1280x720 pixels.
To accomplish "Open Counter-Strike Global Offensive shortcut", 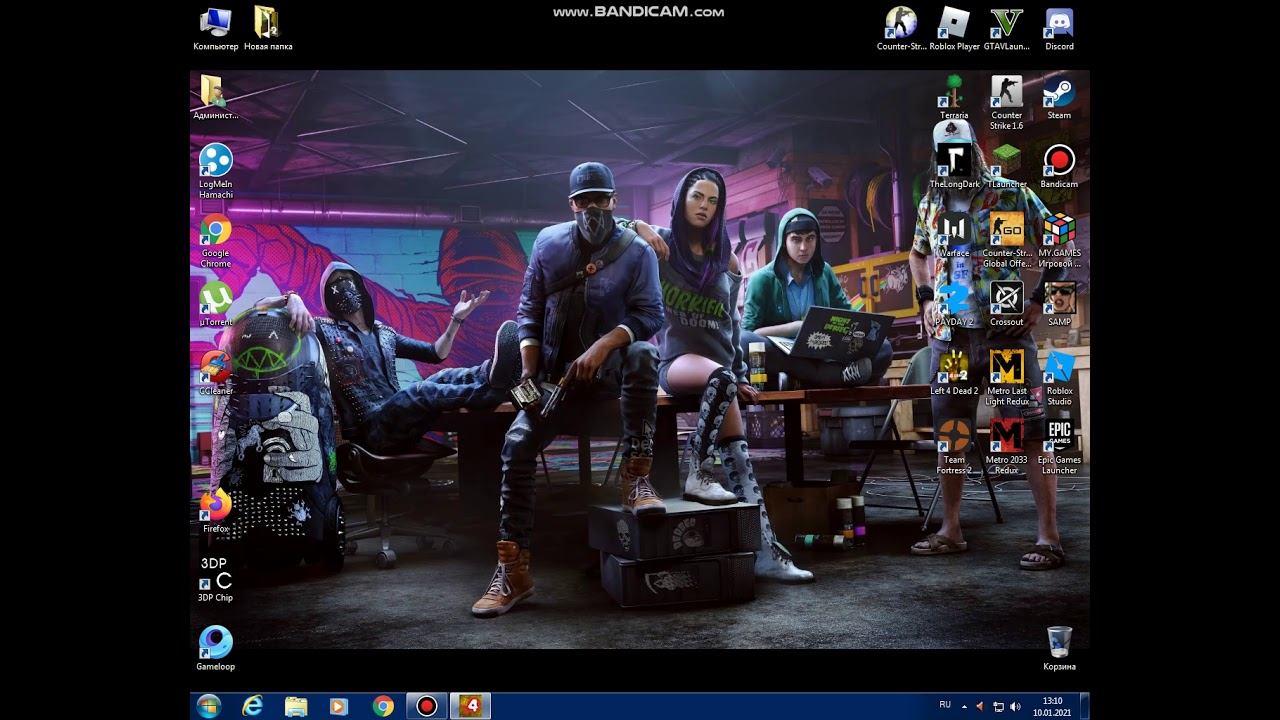I will click(x=1006, y=240).
